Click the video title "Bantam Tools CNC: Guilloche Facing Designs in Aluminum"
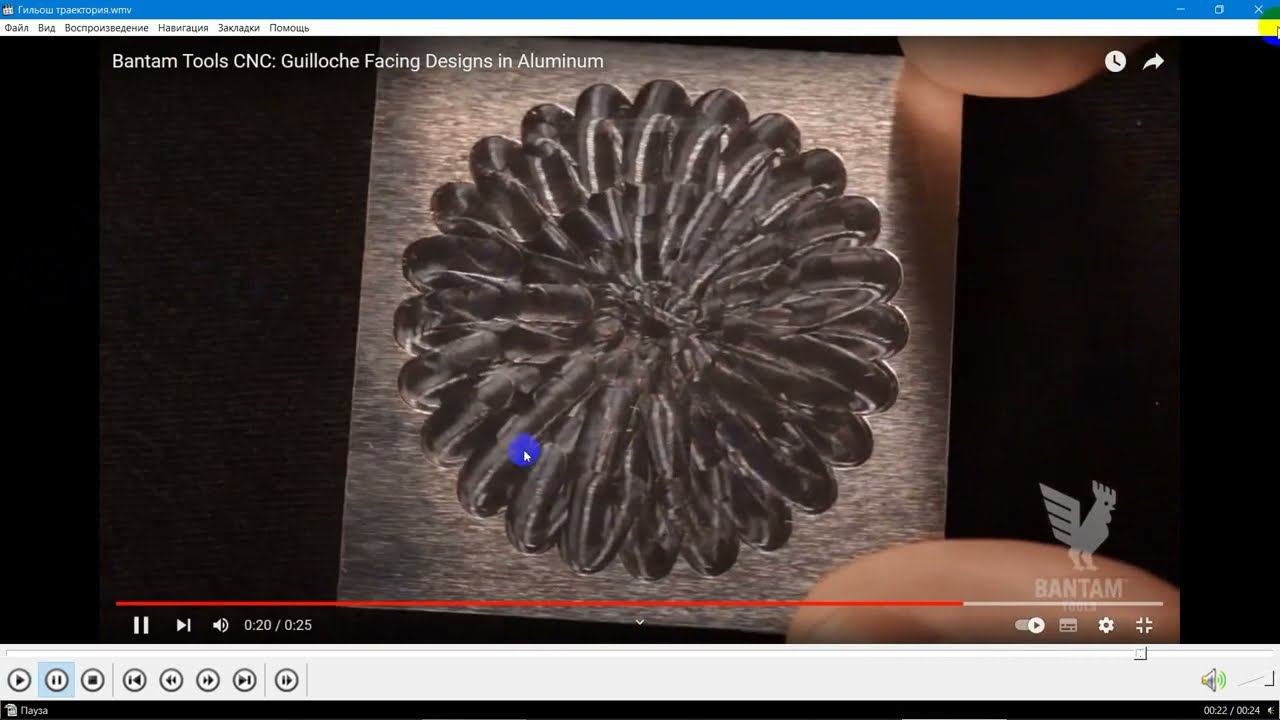This screenshot has width=1280, height=720. [x=358, y=61]
